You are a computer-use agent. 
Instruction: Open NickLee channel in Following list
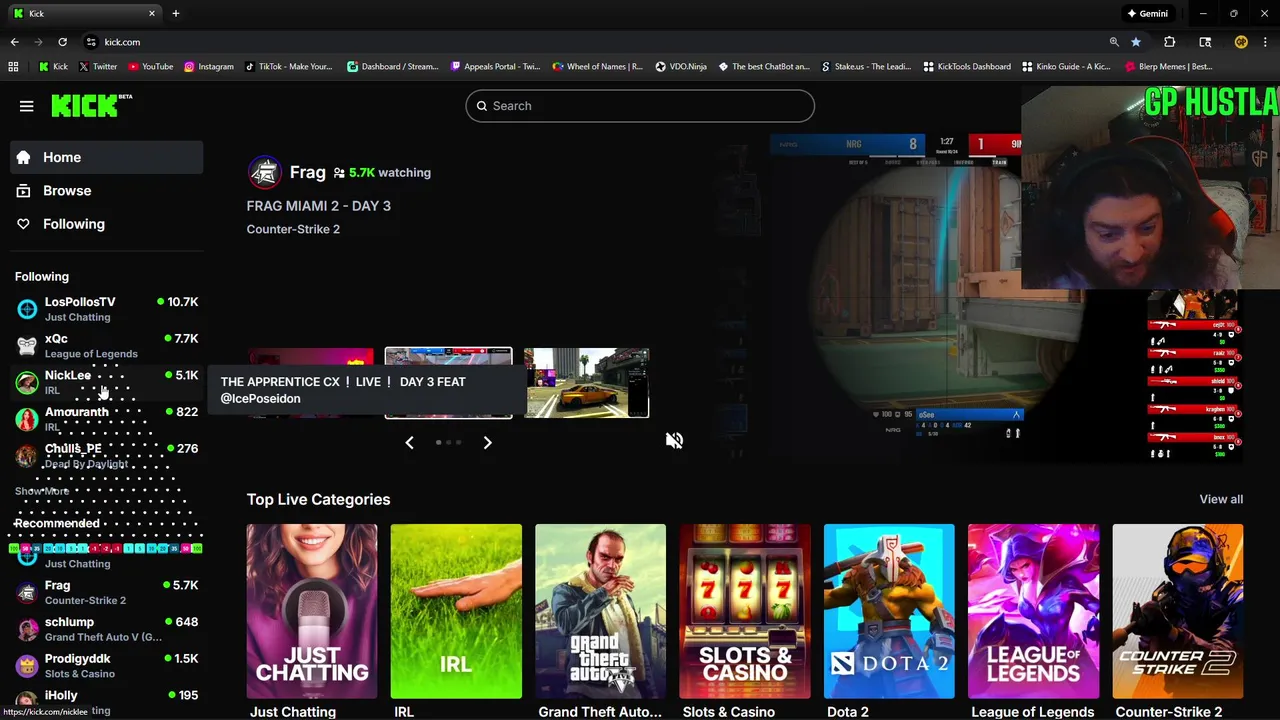106,382
